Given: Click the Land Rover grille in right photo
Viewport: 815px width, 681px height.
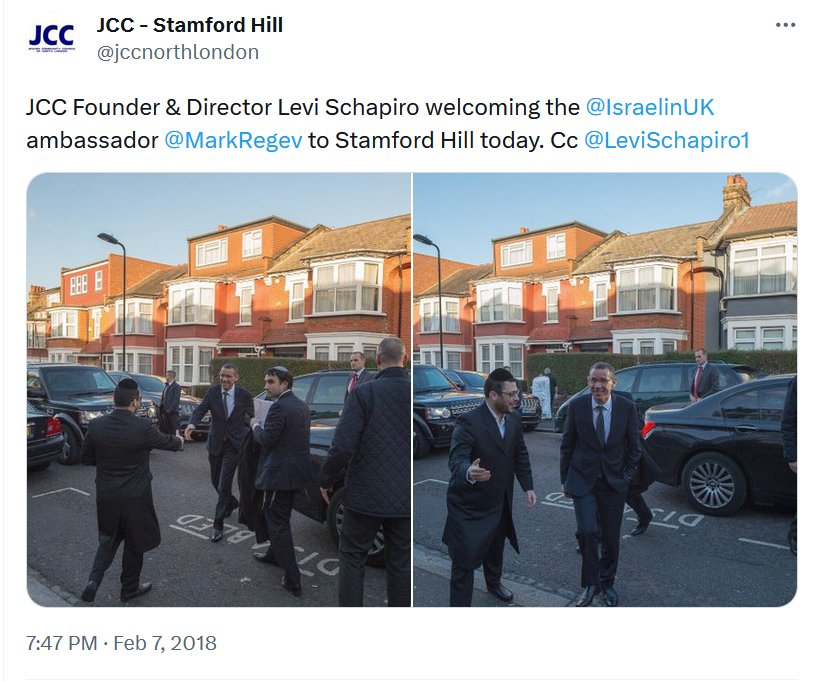Looking at the screenshot, I should [x=469, y=406].
